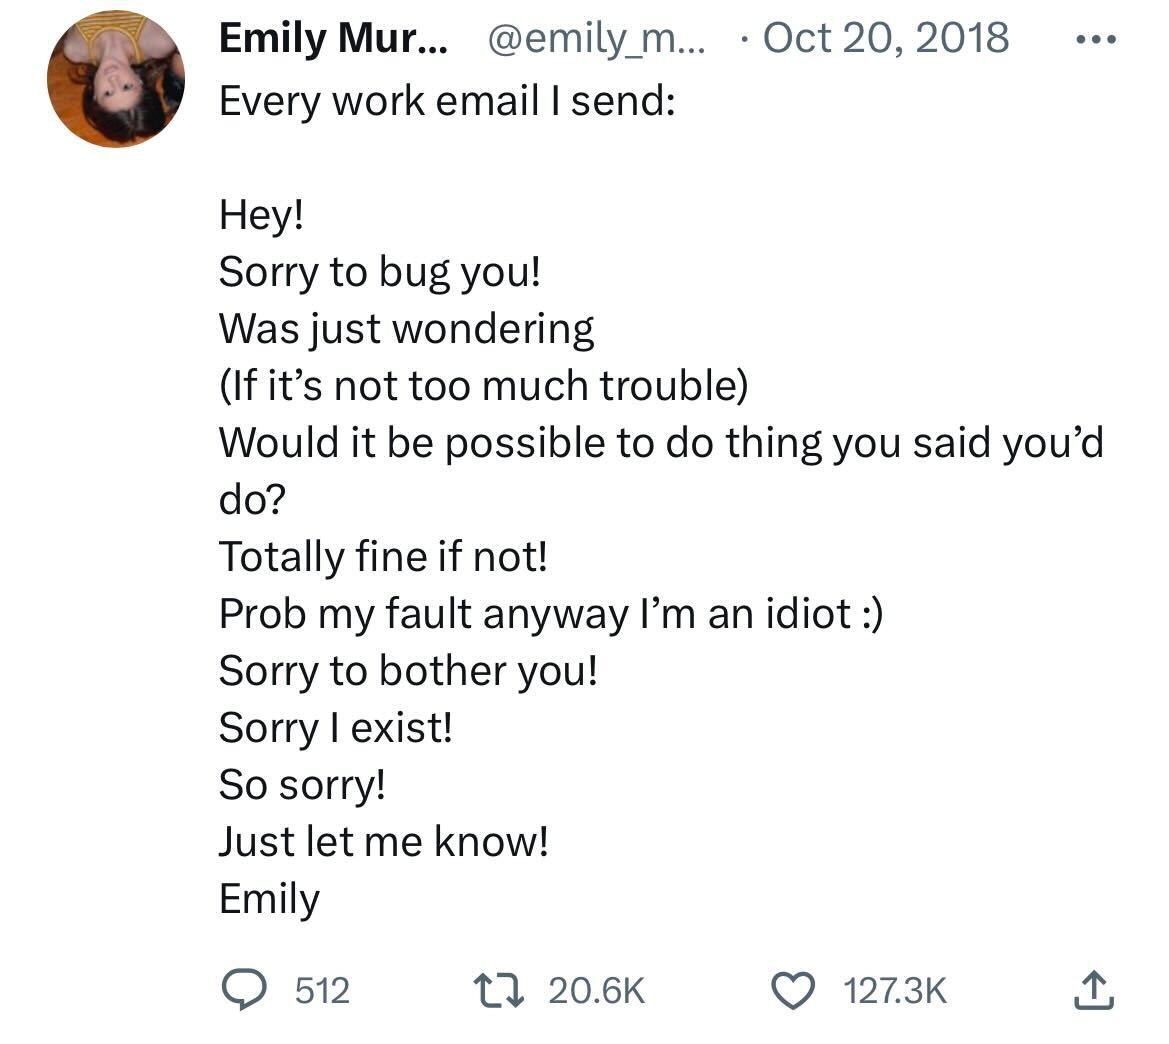Tap the share upload icon
This screenshot has height=1044, width=1169.
coord(1091,990)
